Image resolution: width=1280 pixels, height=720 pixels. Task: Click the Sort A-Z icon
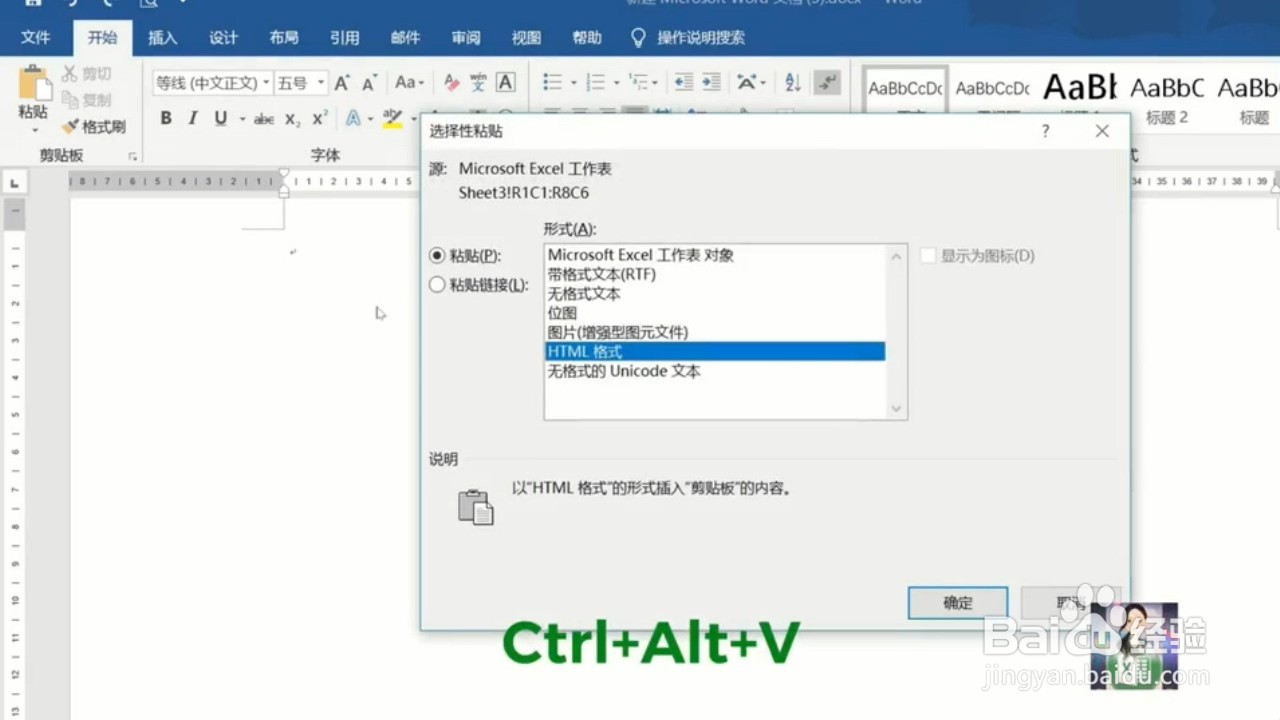[793, 83]
